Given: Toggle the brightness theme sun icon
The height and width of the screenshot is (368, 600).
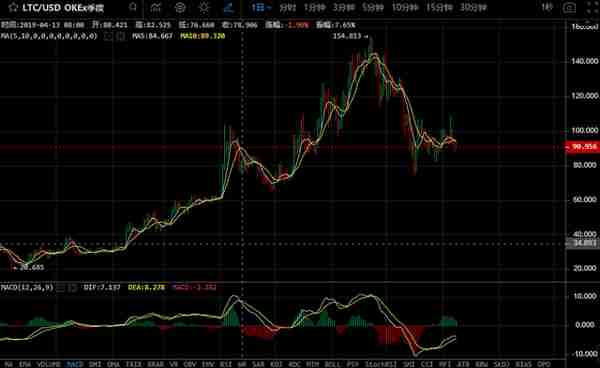Looking at the screenshot, I should coord(204,7).
